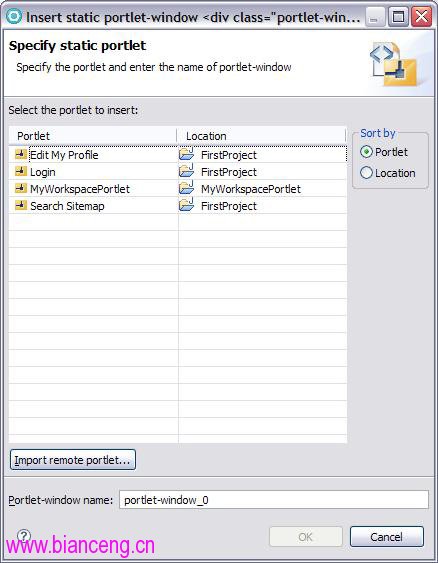Click the Cancel button

387,537
